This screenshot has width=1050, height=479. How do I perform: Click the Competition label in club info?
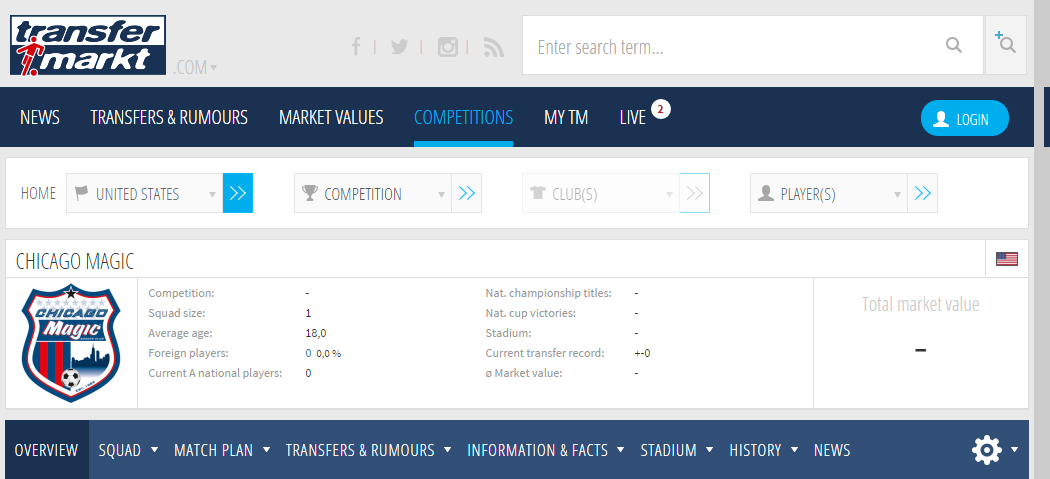point(181,293)
